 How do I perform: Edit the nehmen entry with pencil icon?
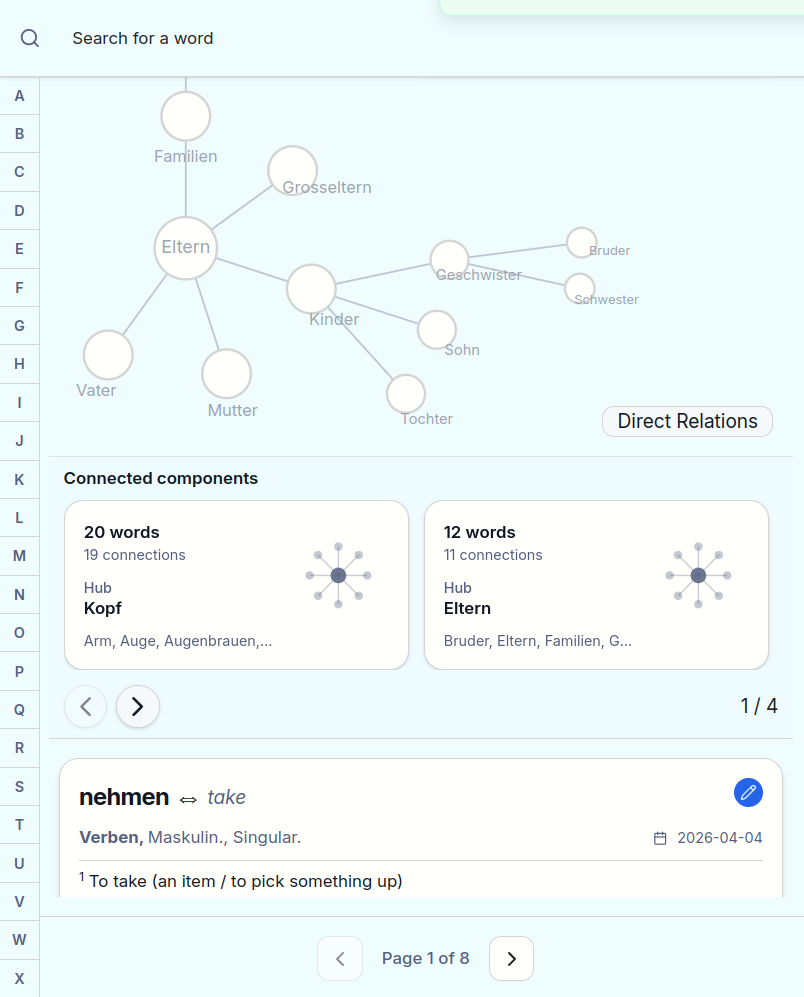(748, 793)
